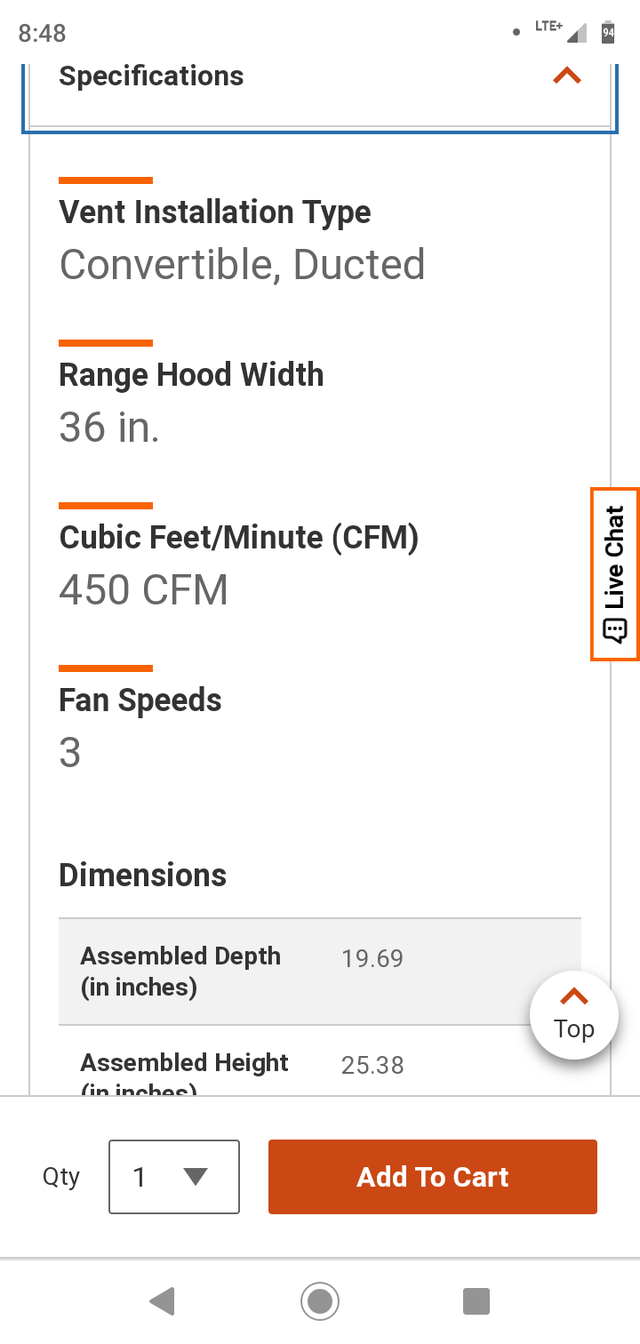Open the Live Chat side tab
This screenshot has height=1344, width=640.
click(614, 560)
